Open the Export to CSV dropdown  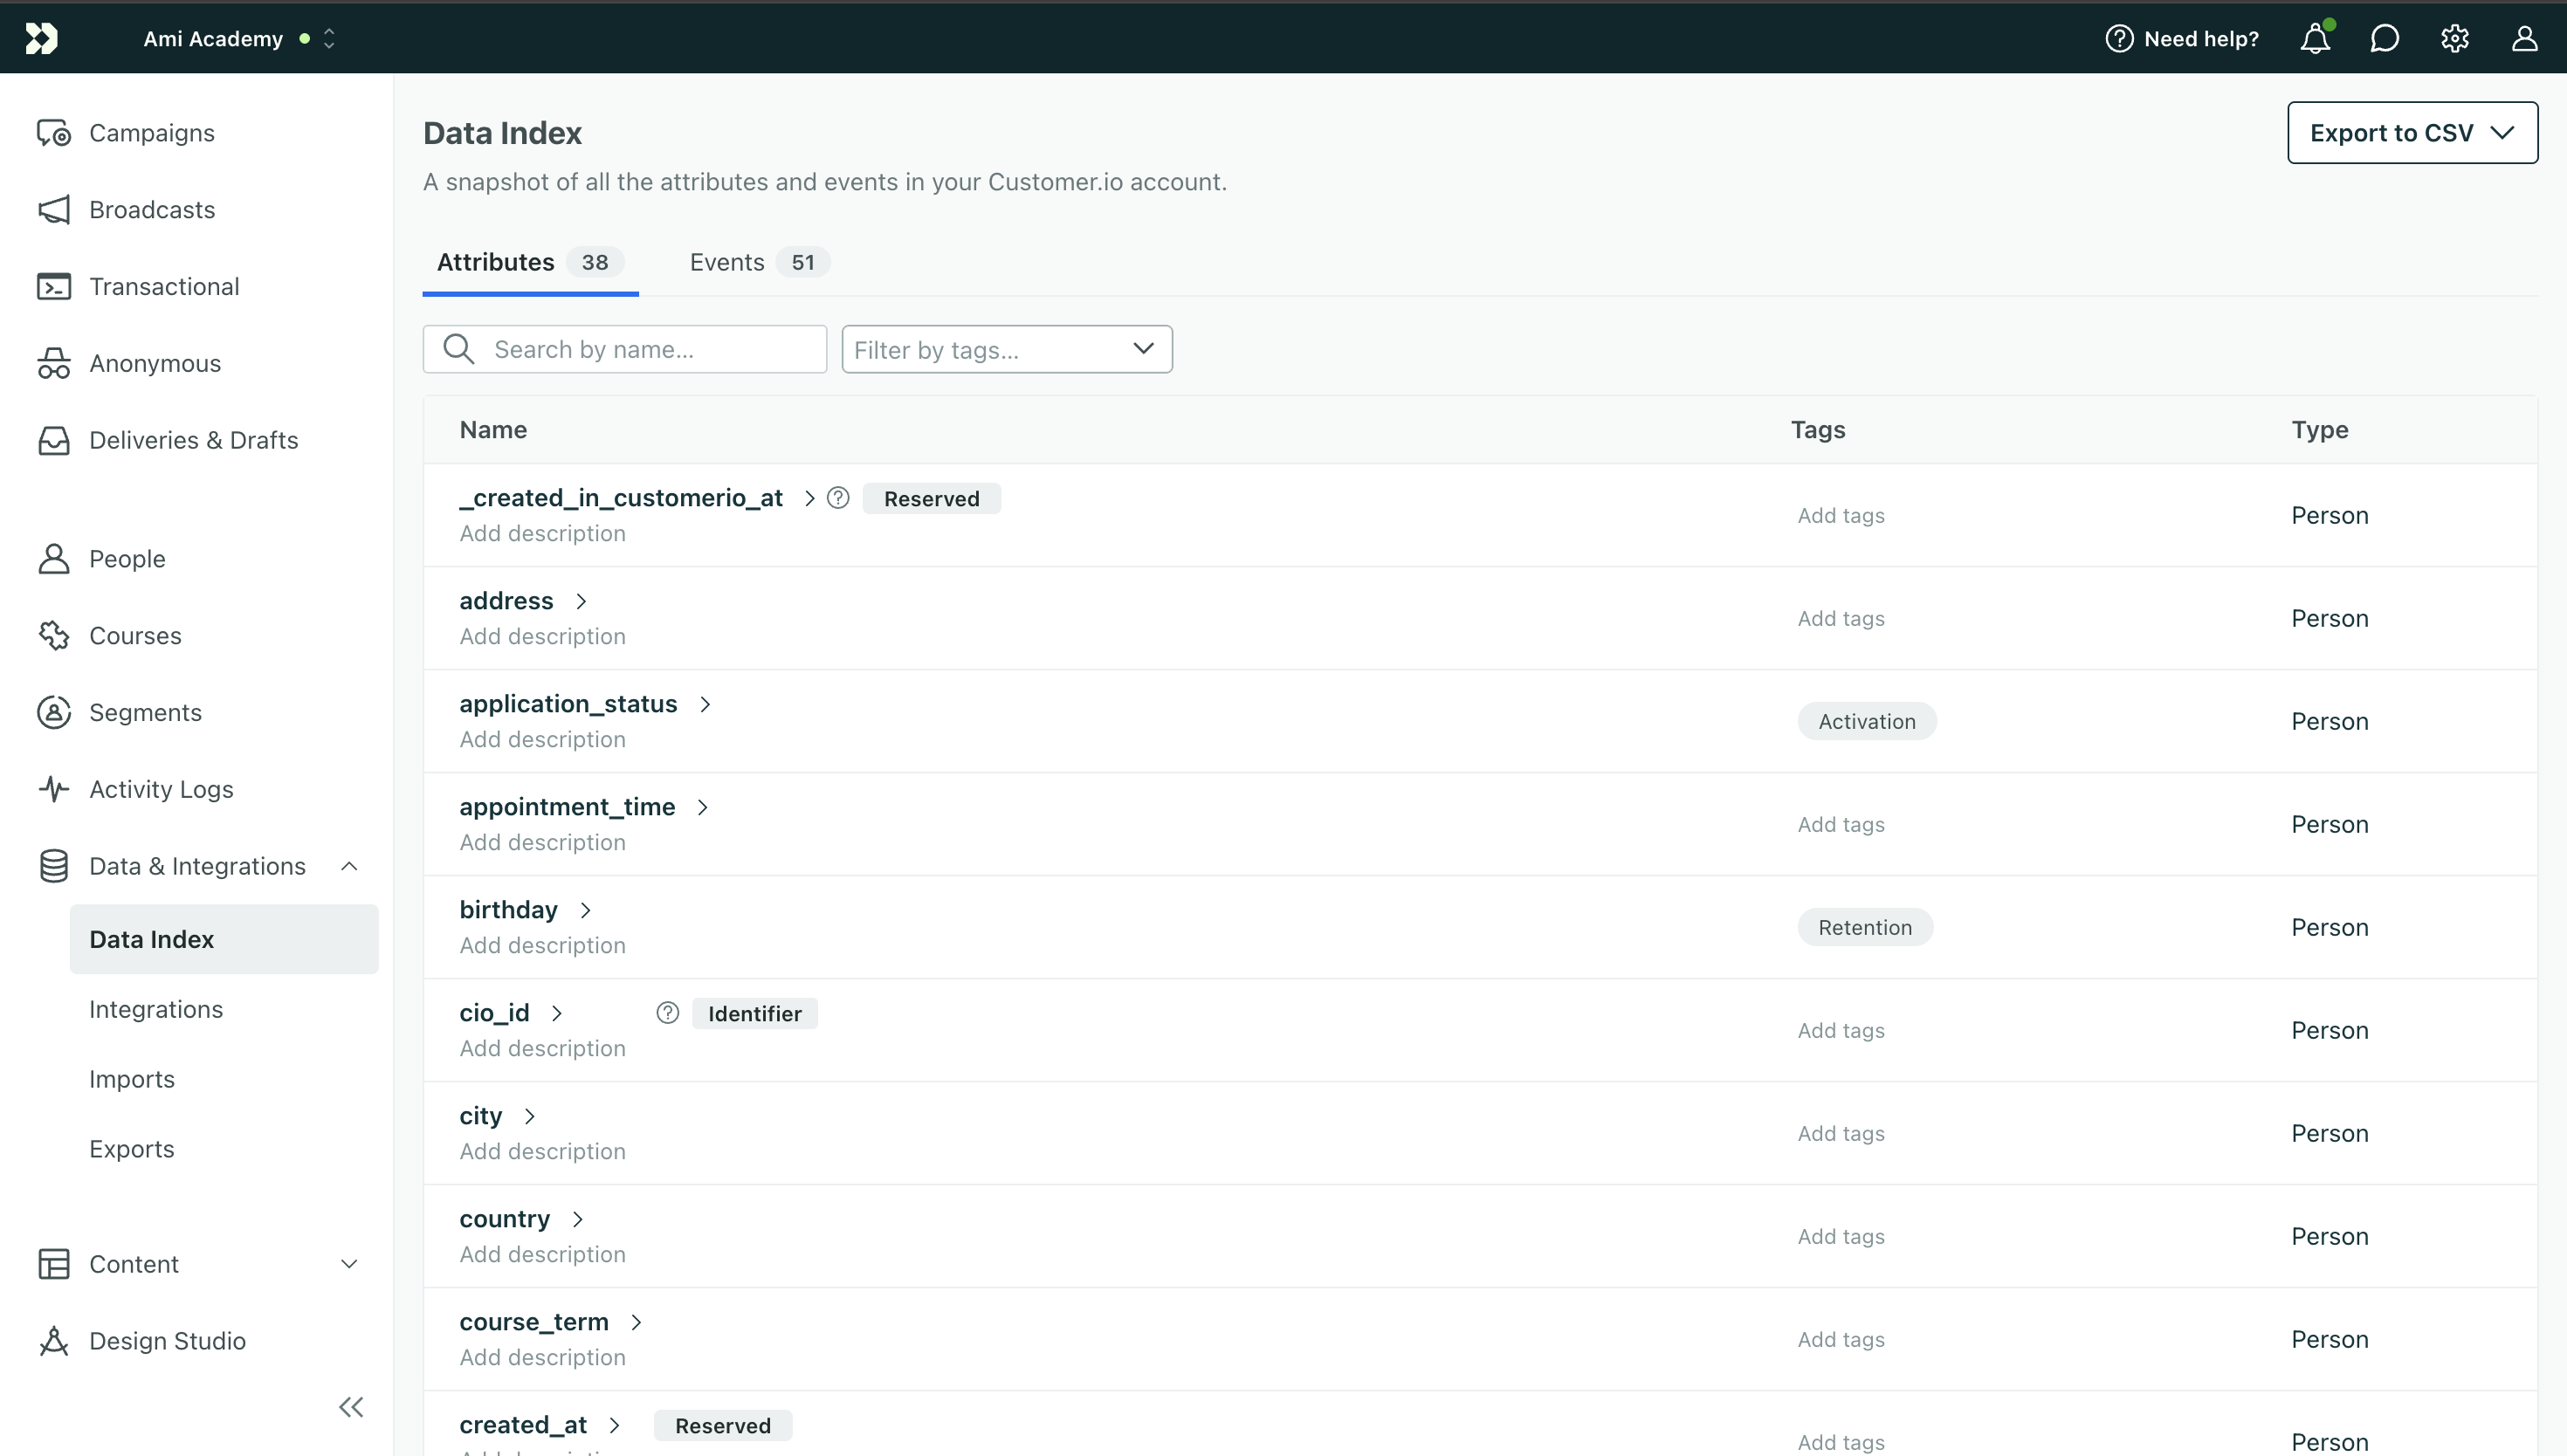2412,132
